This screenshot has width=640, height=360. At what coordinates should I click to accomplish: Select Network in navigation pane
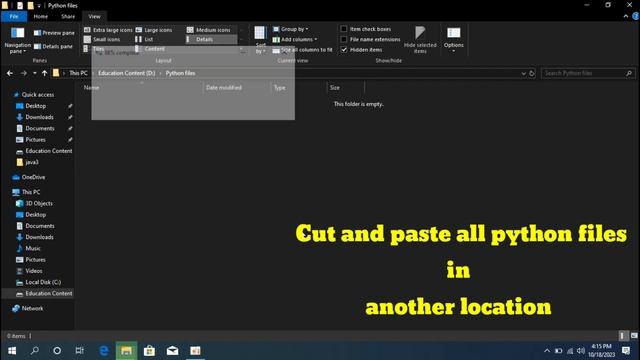click(x=32, y=308)
